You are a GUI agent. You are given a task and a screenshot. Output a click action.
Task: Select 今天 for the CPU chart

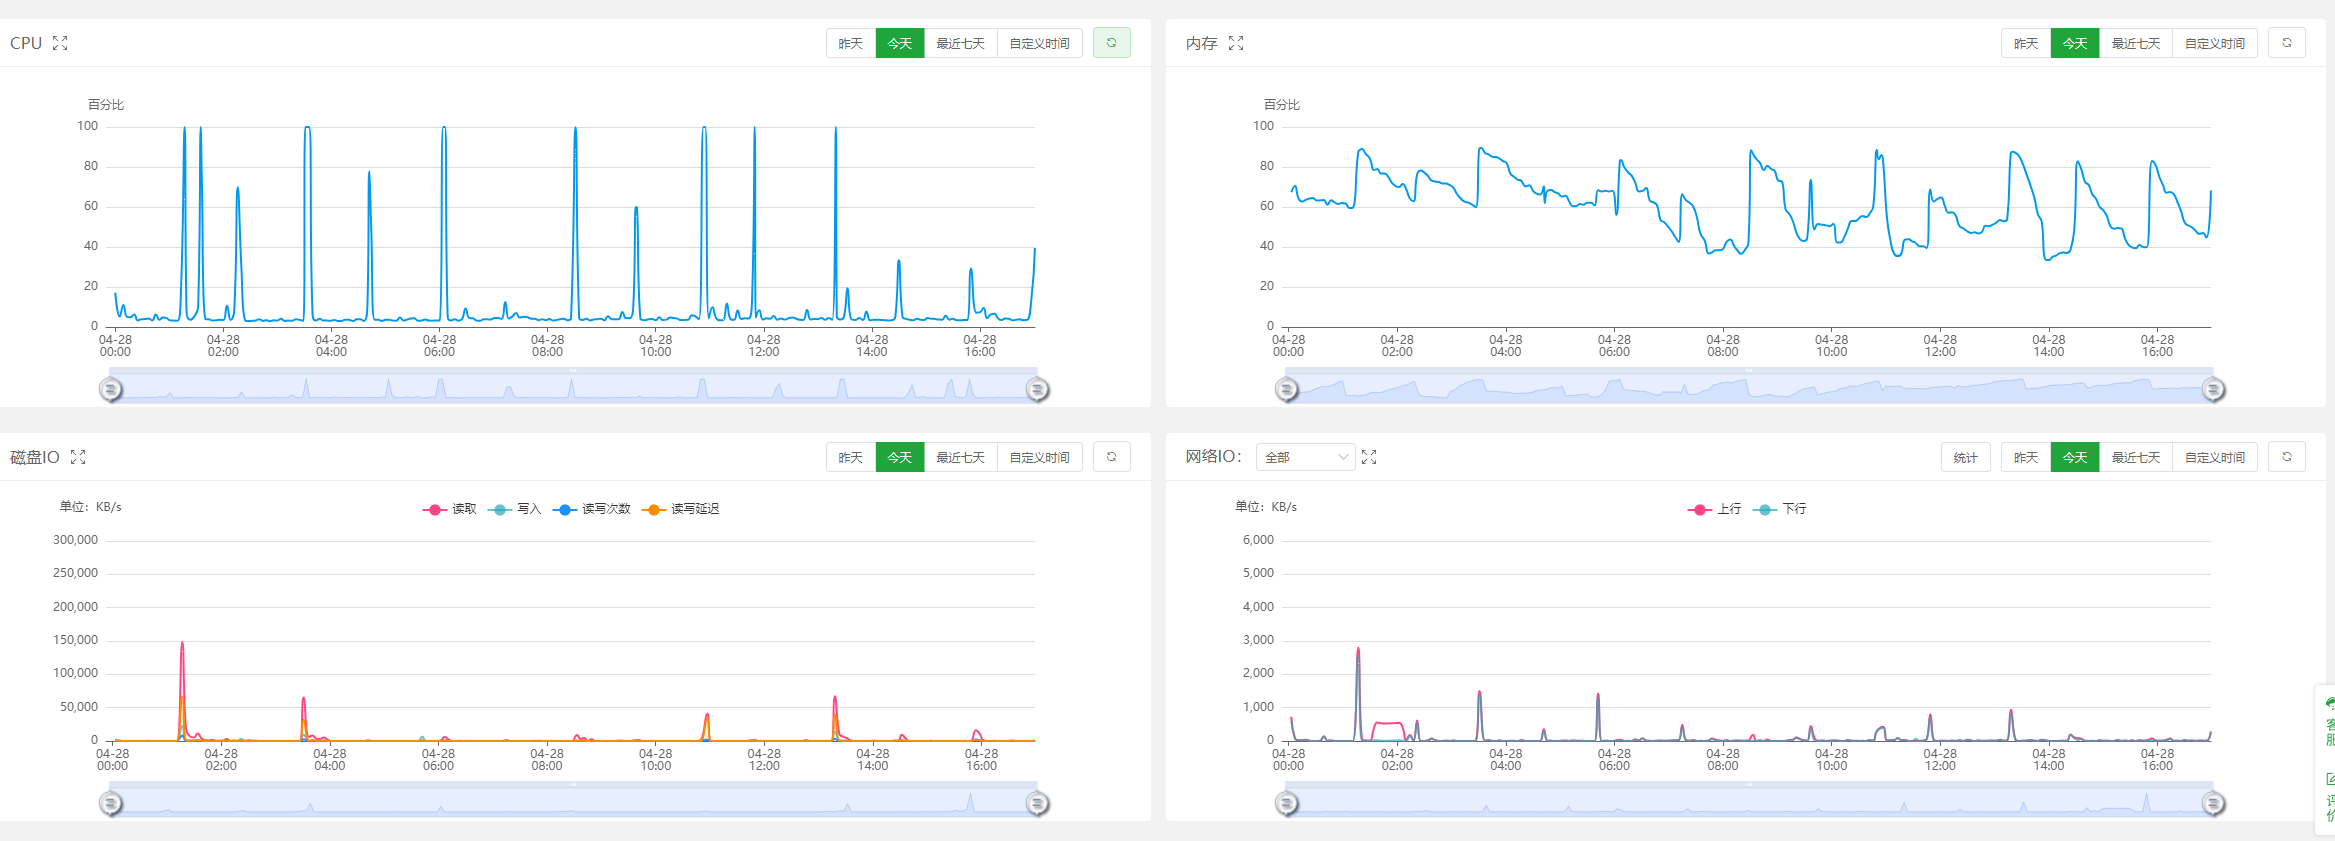click(900, 43)
